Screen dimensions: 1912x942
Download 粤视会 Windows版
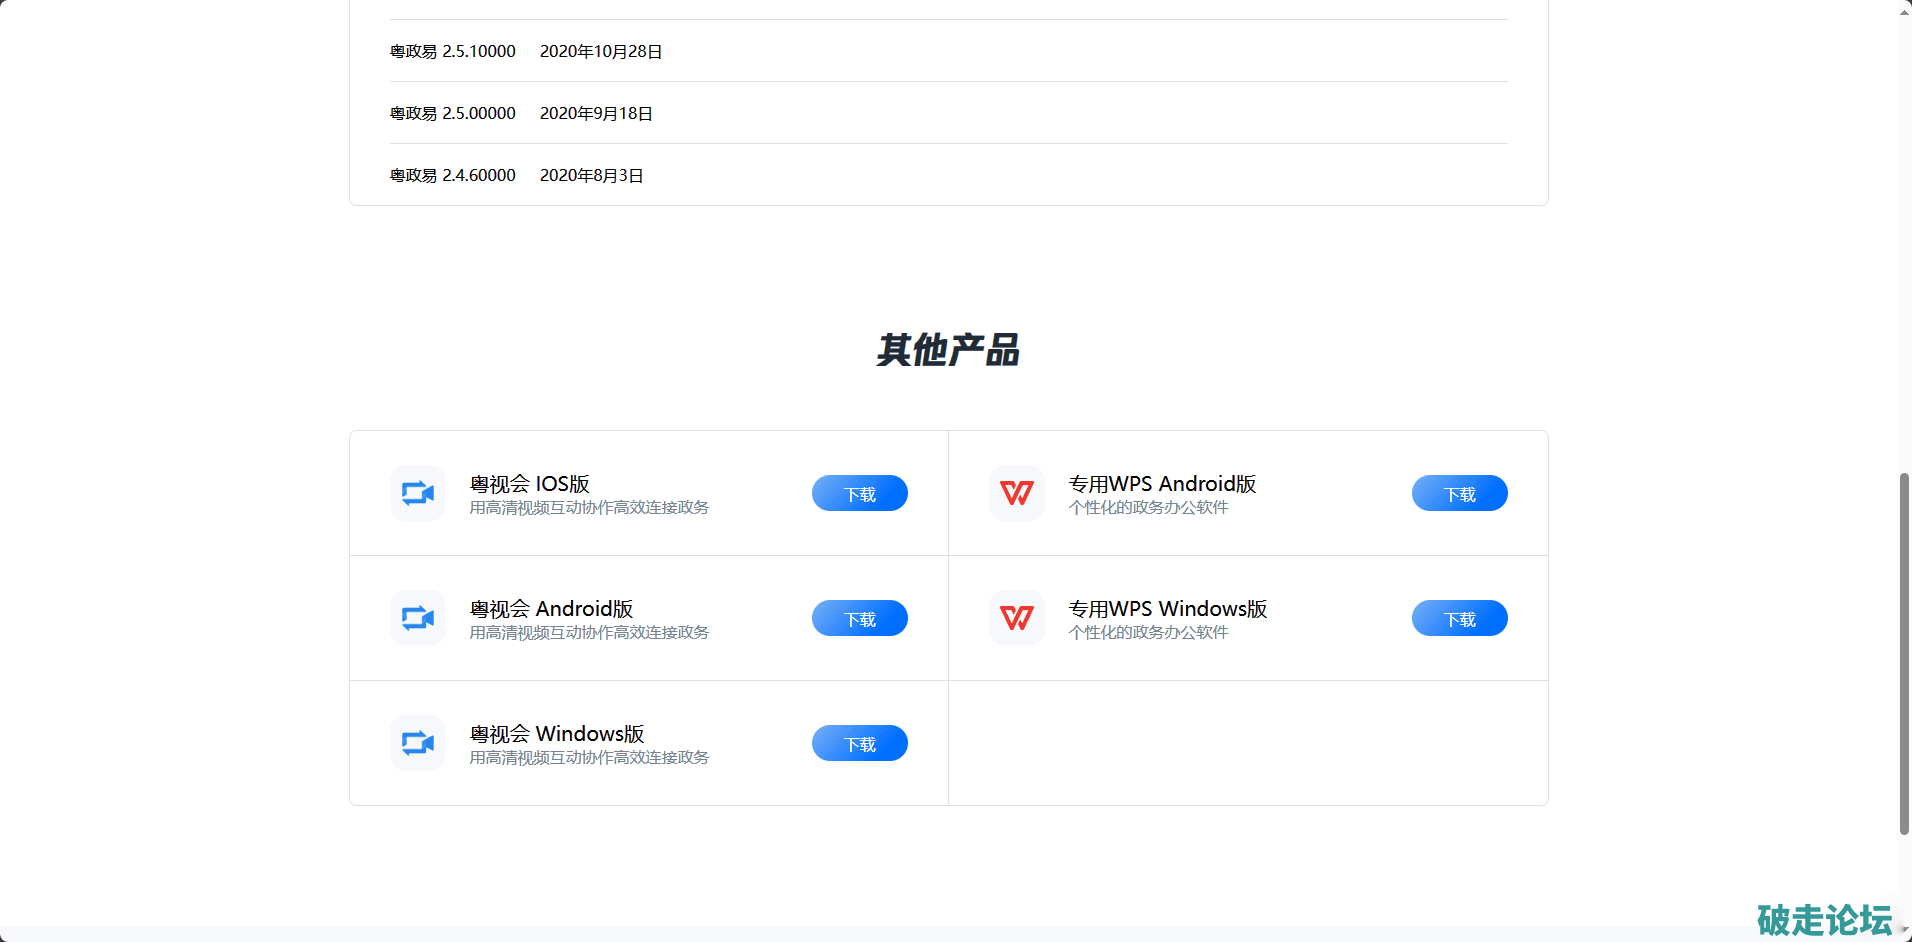pyautogui.click(x=859, y=743)
